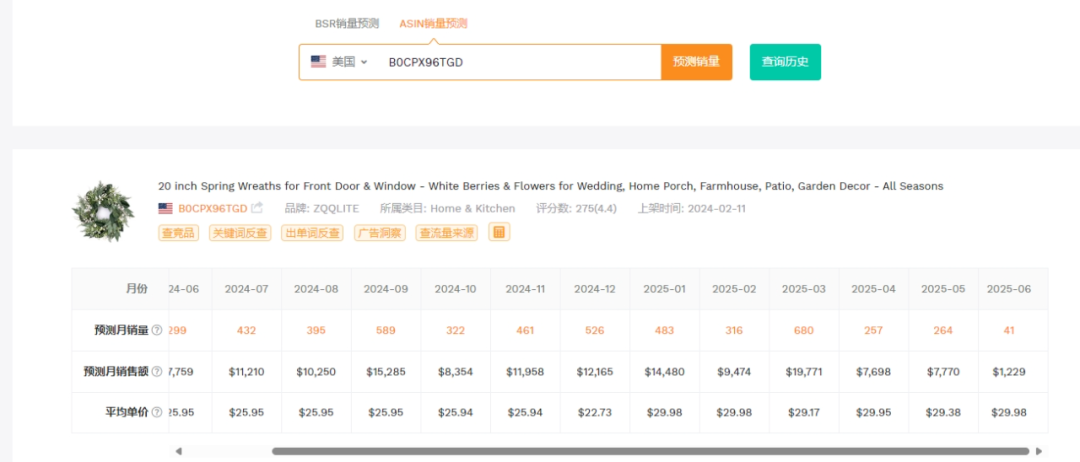Screen dimensions: 1080x462
Task: Click sales amount $14,480
Action: click(x=664, y=372)
